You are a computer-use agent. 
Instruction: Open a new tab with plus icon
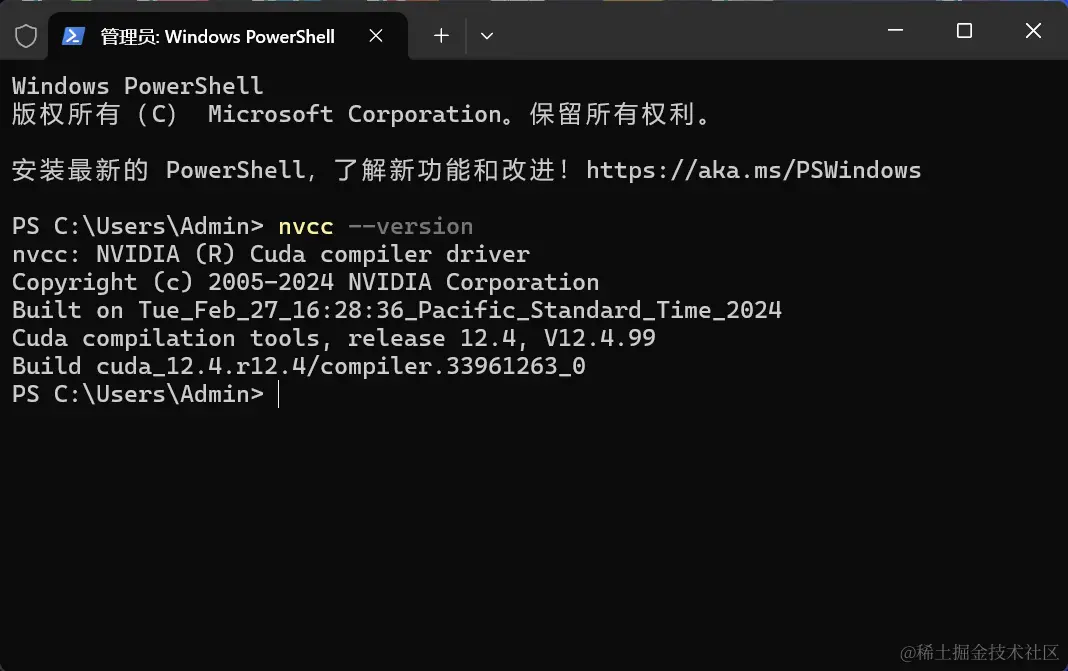[441, 36]
